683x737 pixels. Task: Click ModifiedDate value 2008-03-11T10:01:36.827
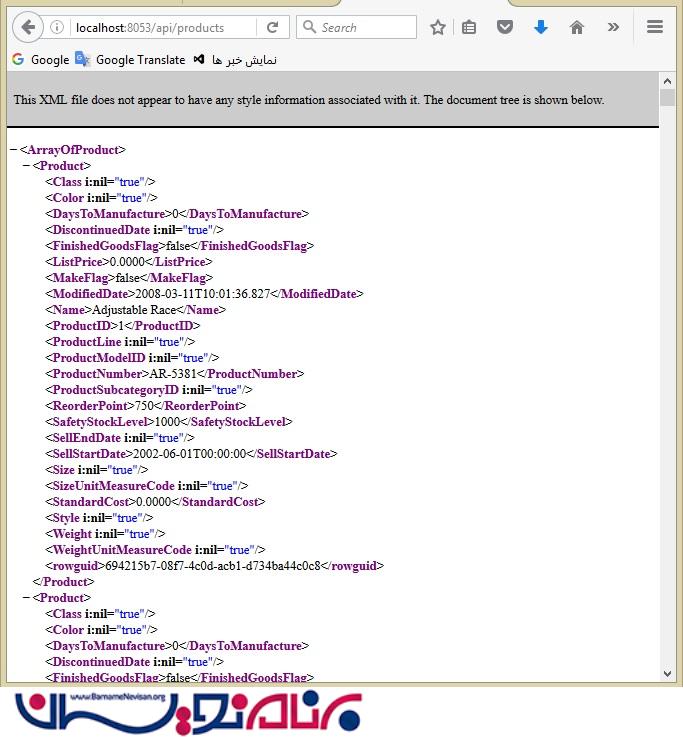click(x=203, y=294)
